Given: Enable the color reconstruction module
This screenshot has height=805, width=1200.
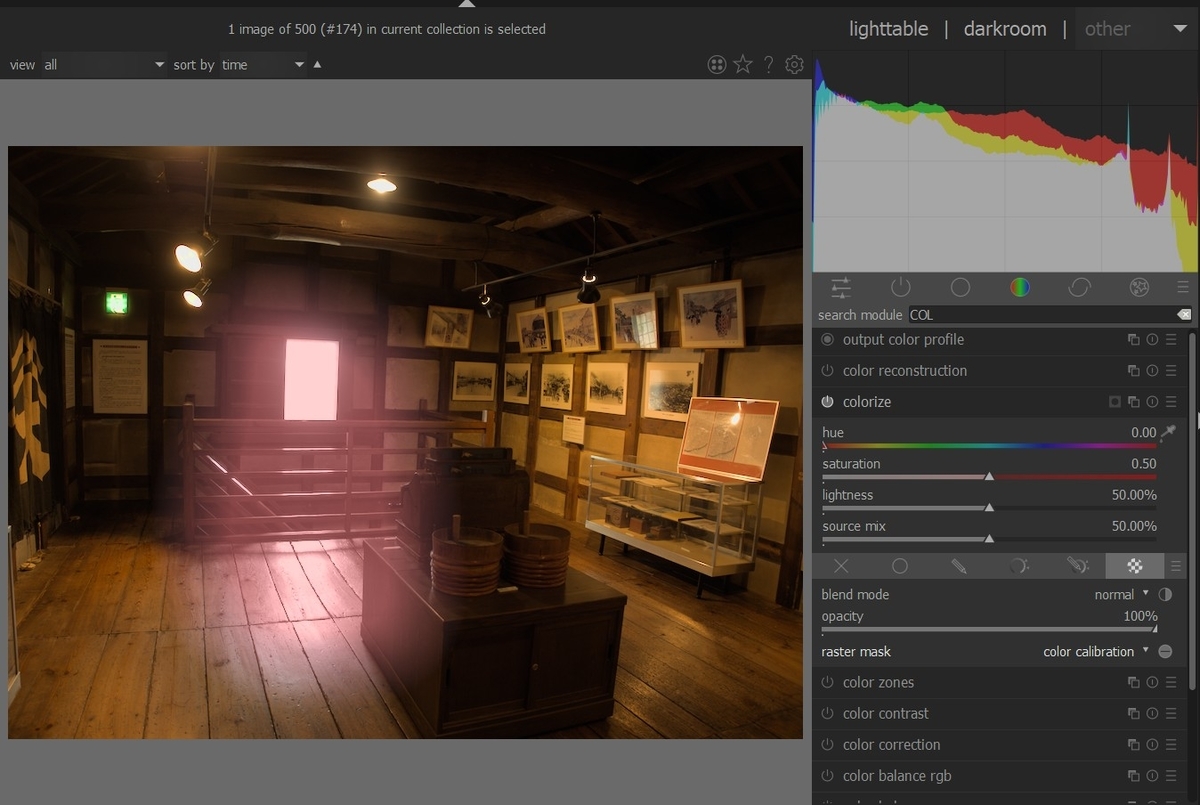Looking at the screenshot, I should pos(827,371).
